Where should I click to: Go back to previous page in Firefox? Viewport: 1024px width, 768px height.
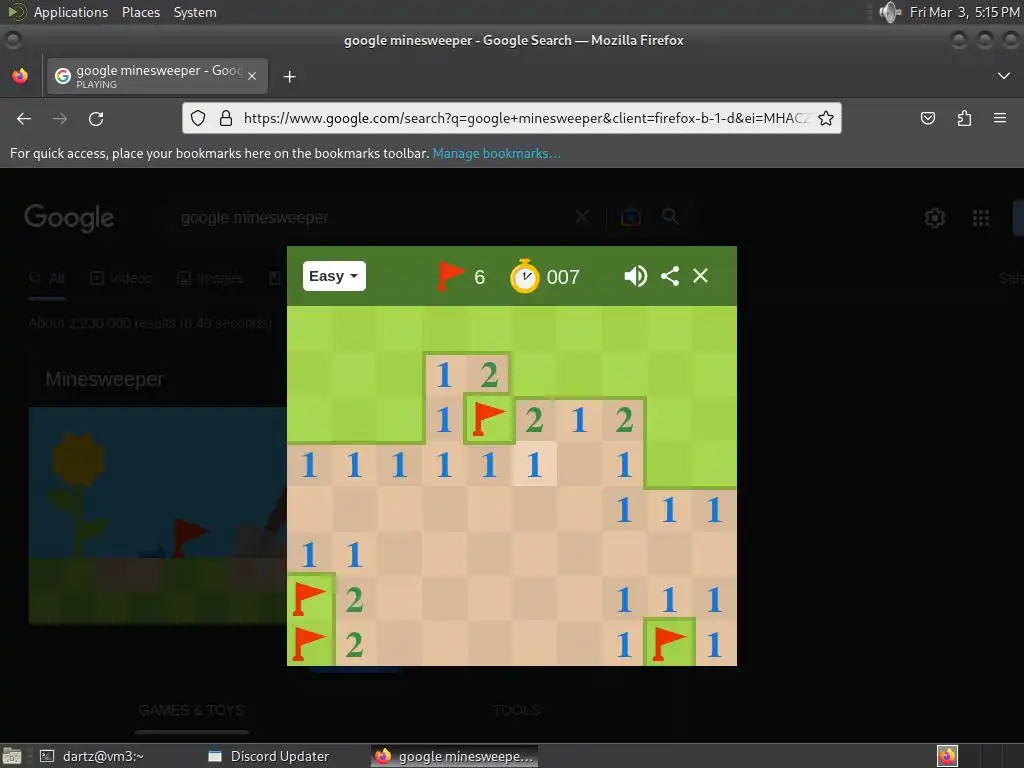tap(24, 119)
